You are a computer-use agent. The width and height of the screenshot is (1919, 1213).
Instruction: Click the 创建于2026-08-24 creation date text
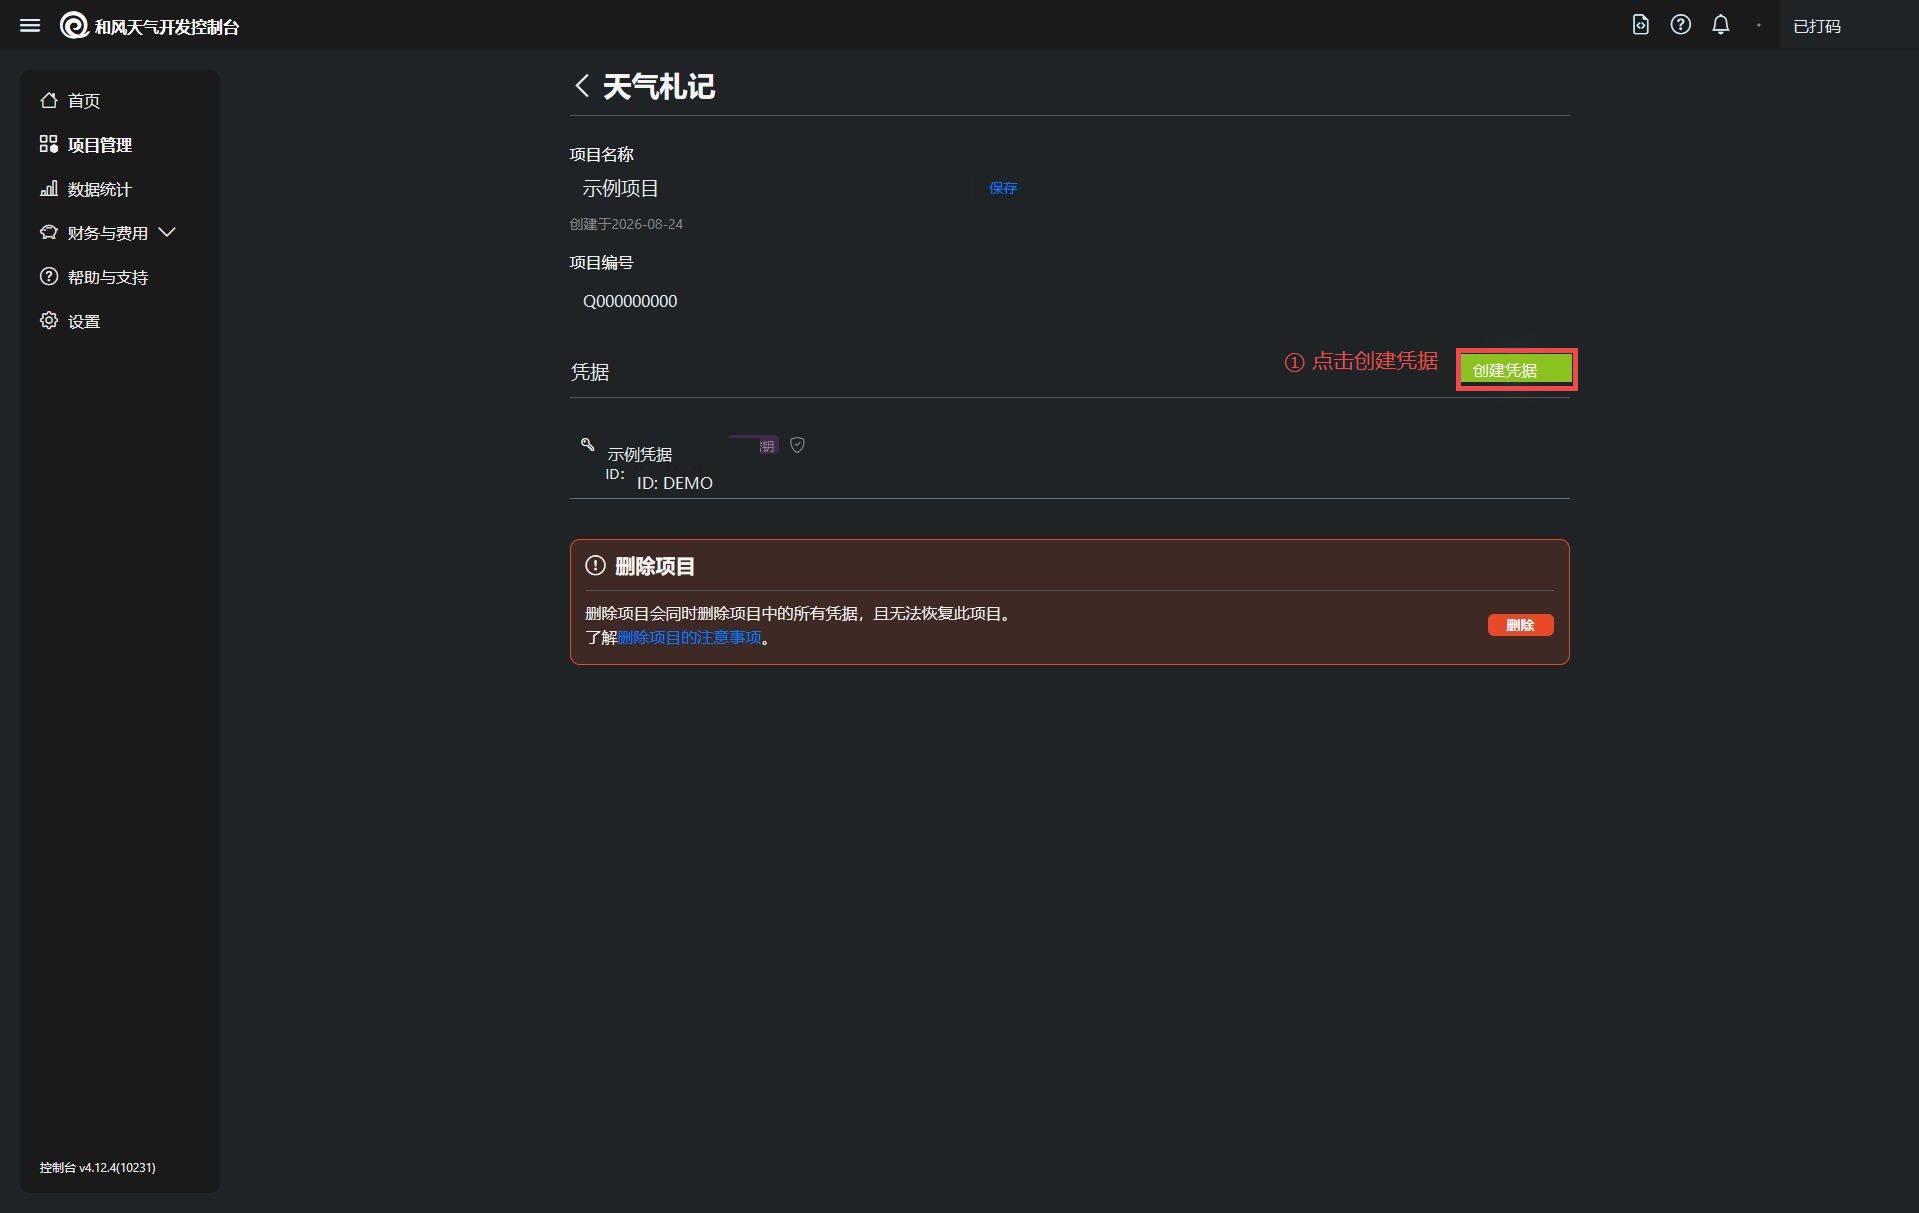tap(626, 224)
